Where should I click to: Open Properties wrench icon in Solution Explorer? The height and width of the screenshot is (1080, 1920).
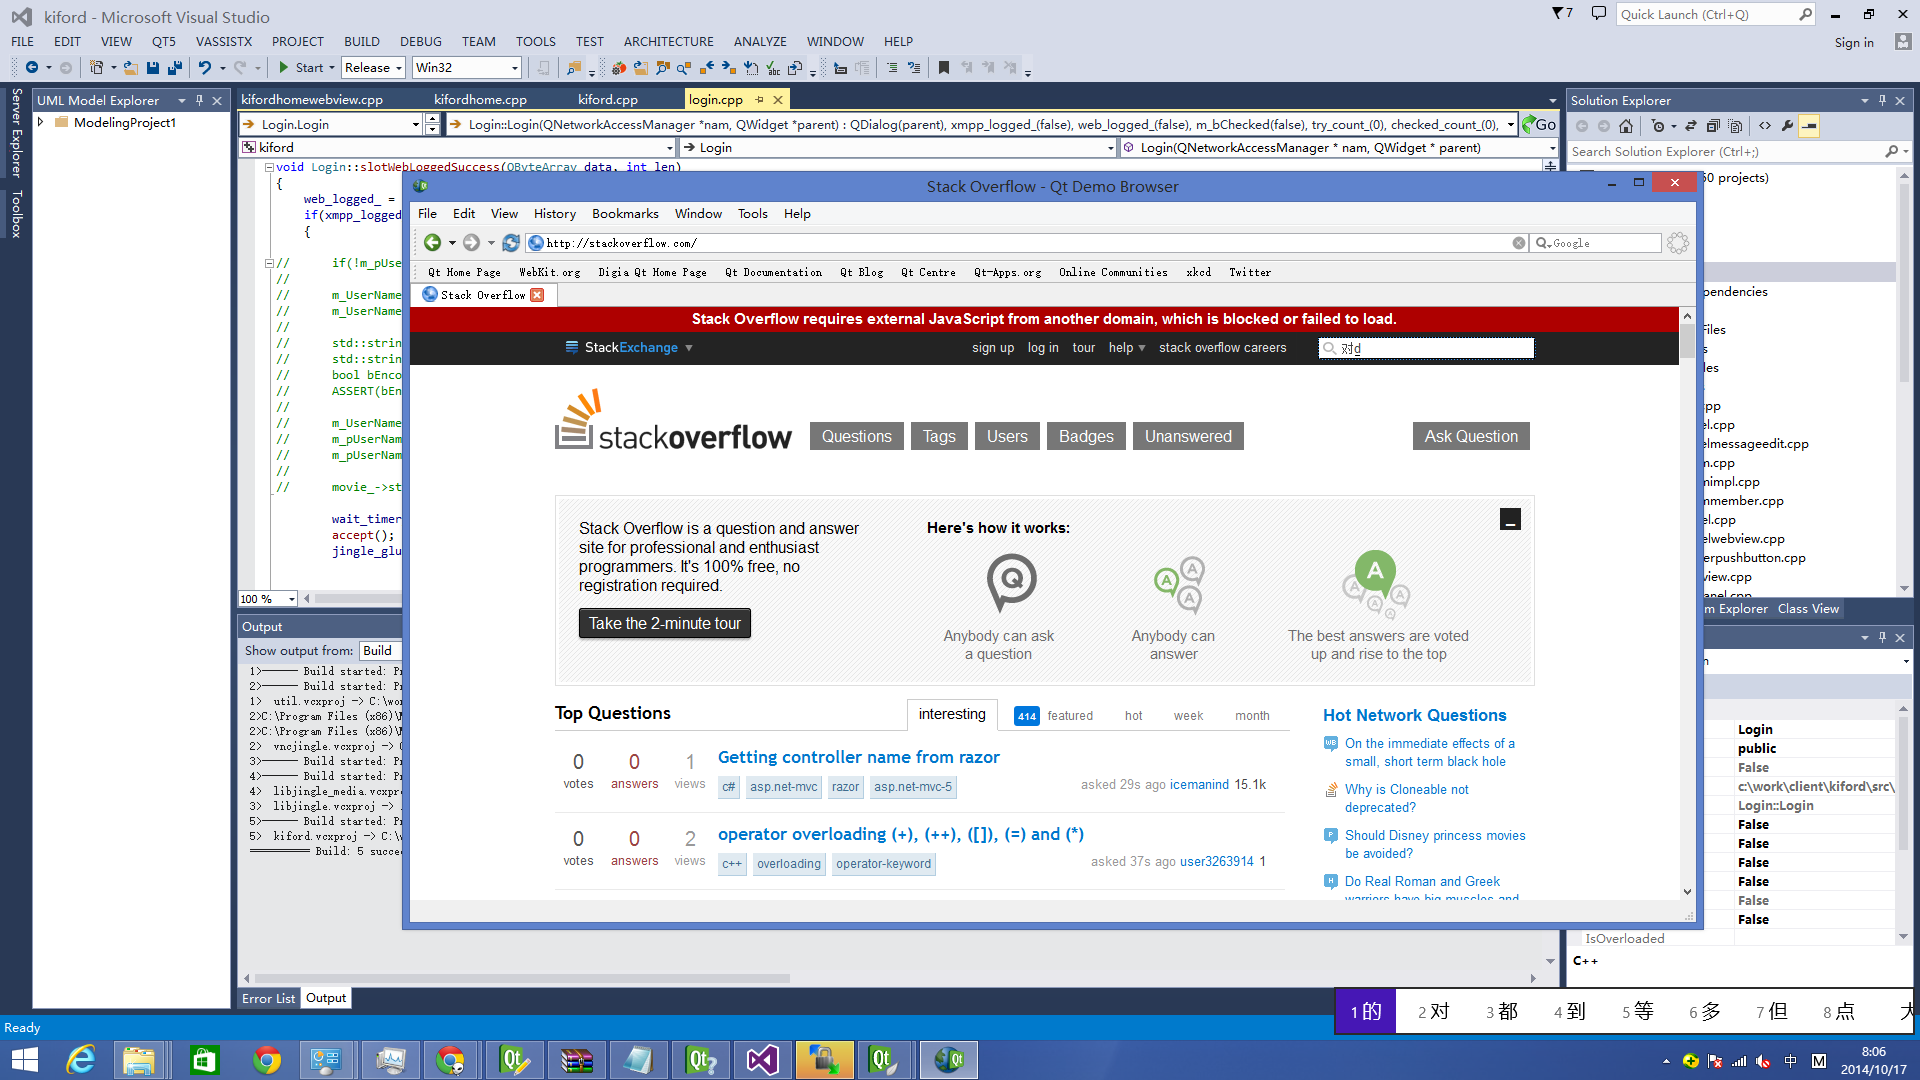click(x=1787, y=126)
